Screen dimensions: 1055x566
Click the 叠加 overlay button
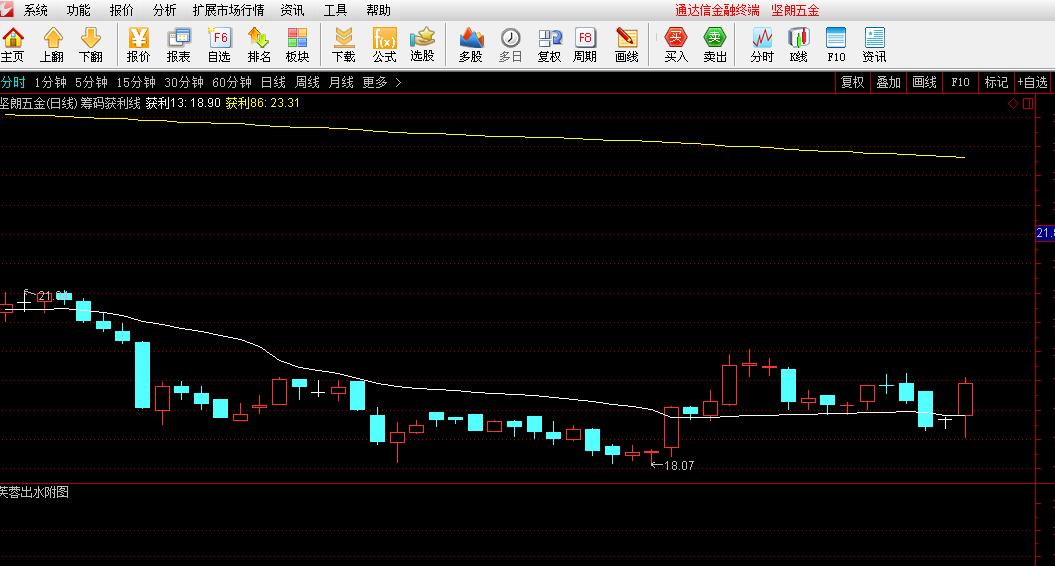pos(888,82)
